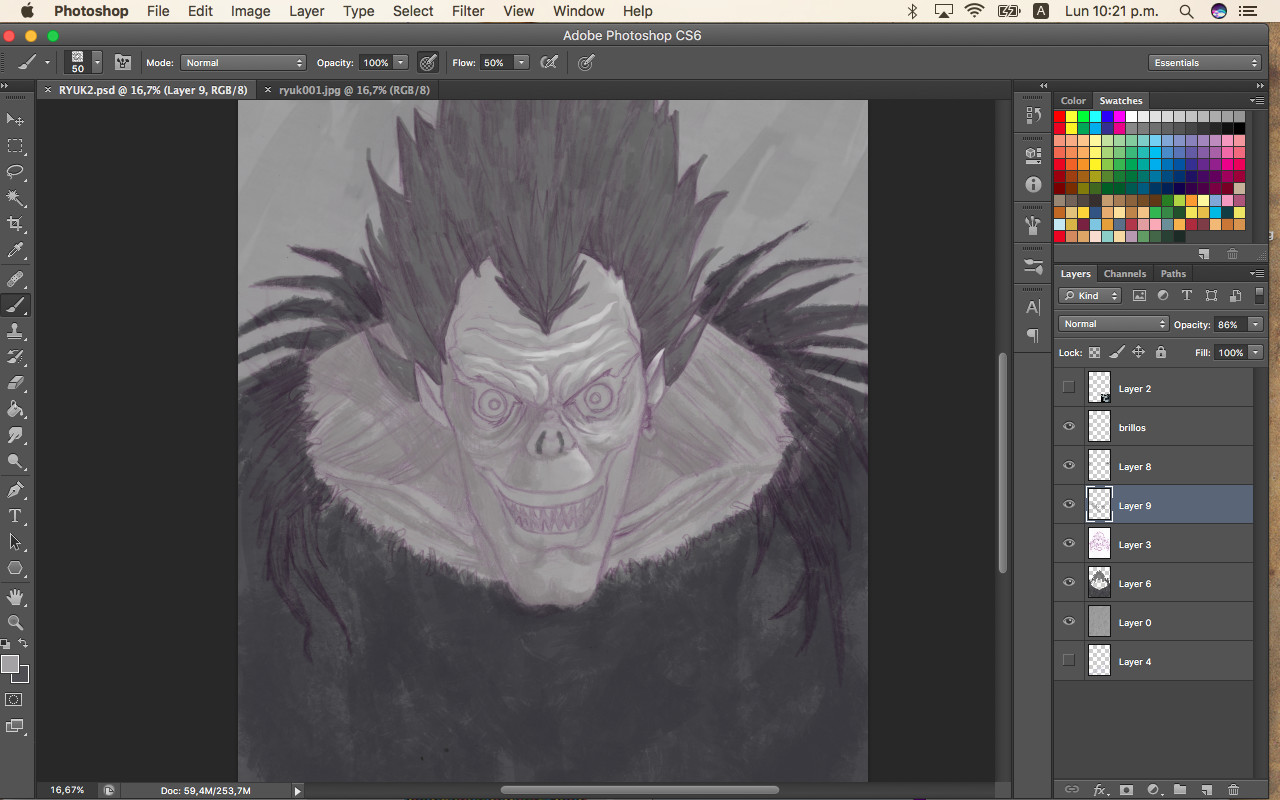Select the Path Selection tool
Viewport: 1280px width, 800px height.
point(16,542)
